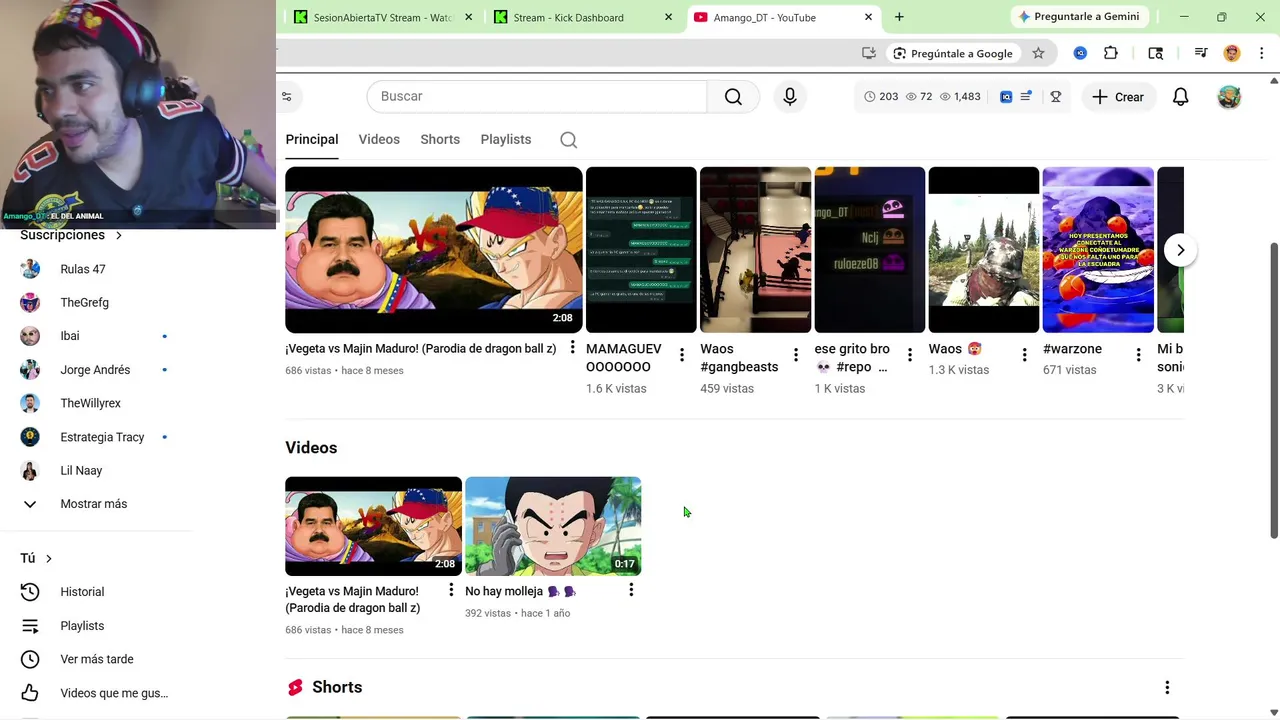Open Chrome three-dot menu
Screen dimensions: 1280x720
click(1260, 53)
